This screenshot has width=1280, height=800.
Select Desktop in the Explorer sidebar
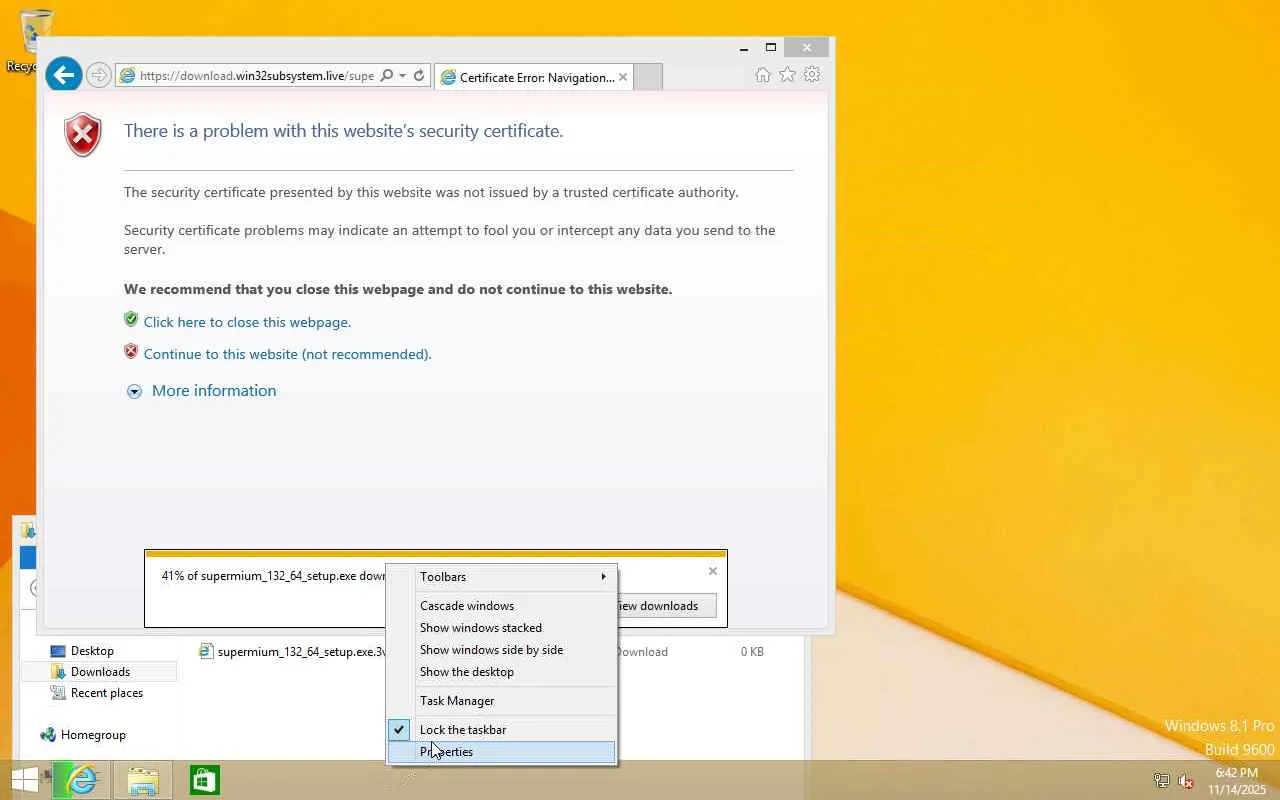pos(92,651)
